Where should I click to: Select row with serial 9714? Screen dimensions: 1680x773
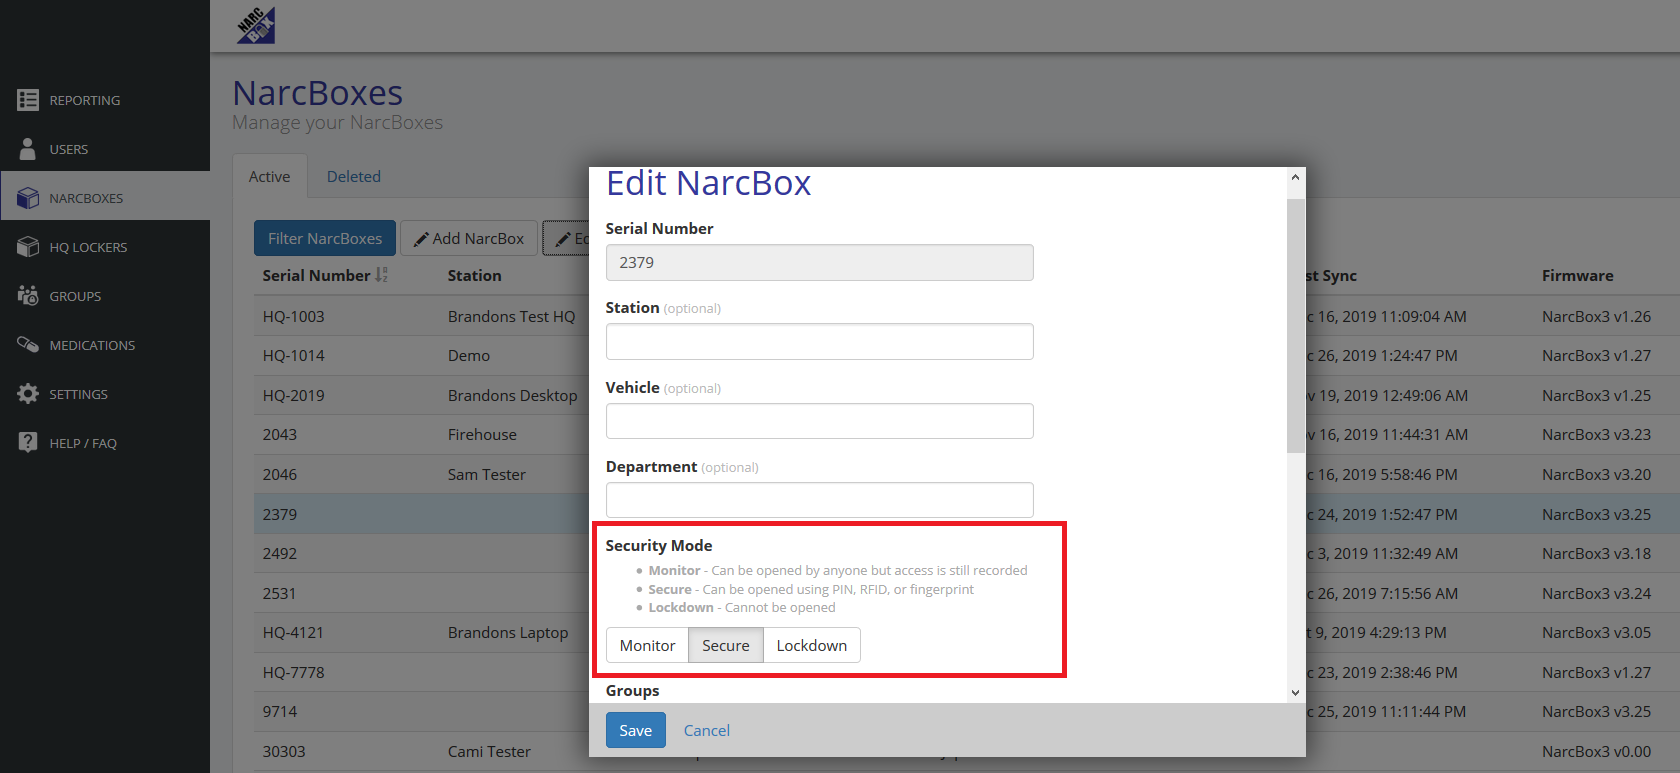(x=279, y=711)
